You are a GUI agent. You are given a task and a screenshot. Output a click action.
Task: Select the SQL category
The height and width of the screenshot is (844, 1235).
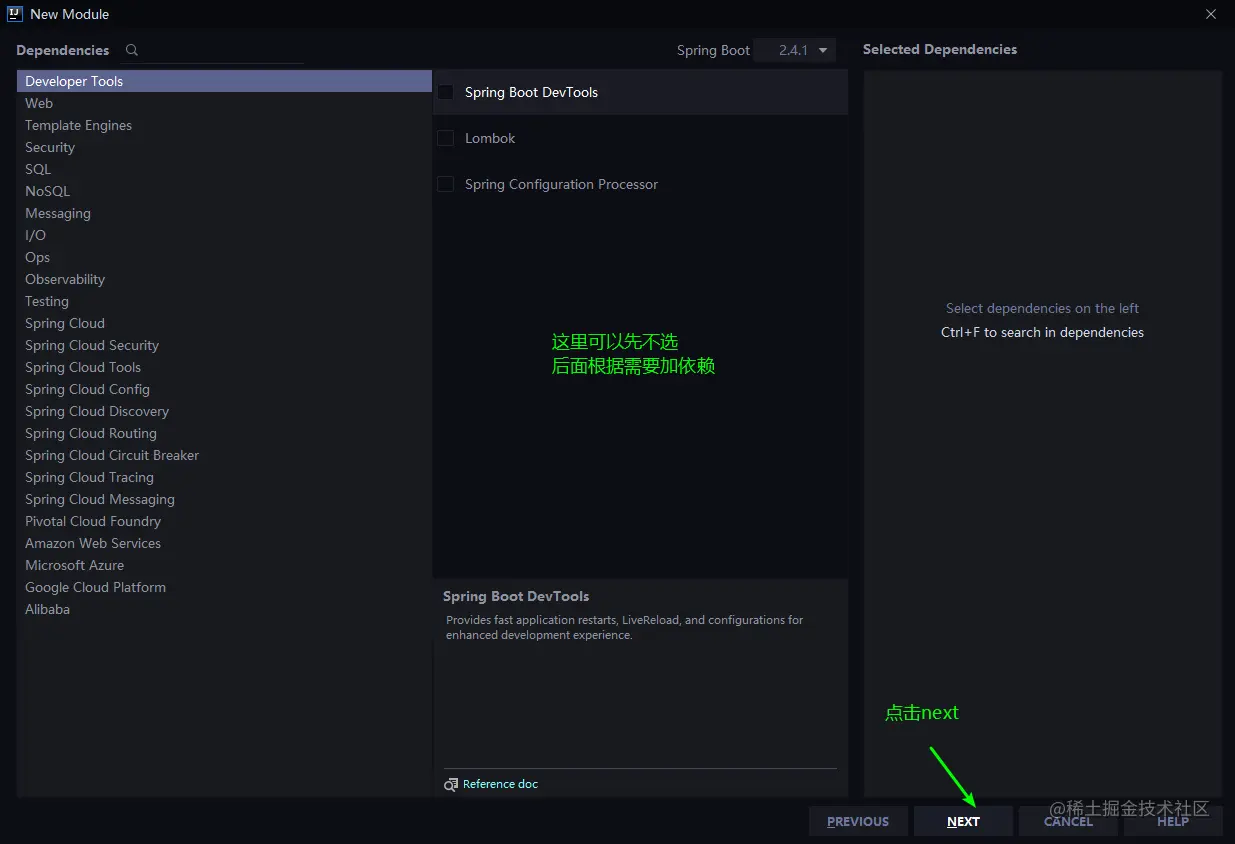click(x=224, y=169)
